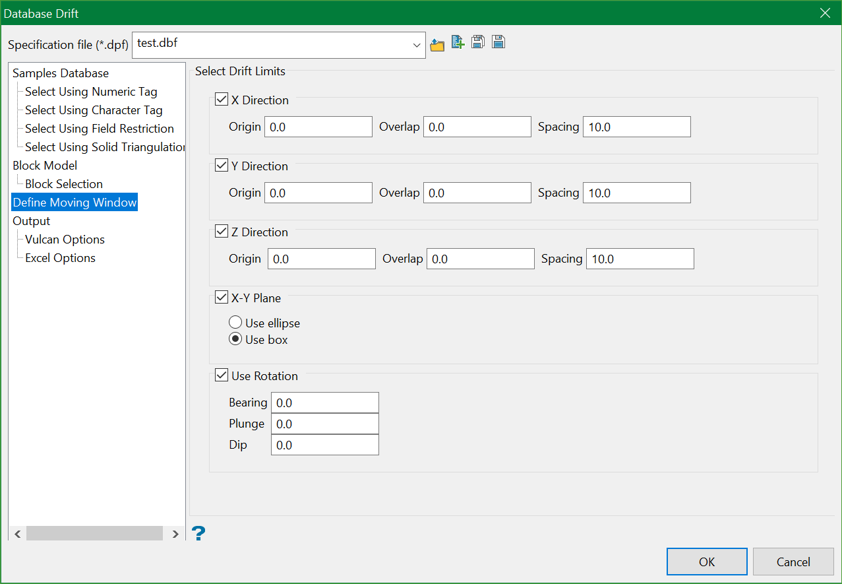Viewport: 842px width, 584px height.
Task: Open Block Model section in tree
Action: (45, 165)
